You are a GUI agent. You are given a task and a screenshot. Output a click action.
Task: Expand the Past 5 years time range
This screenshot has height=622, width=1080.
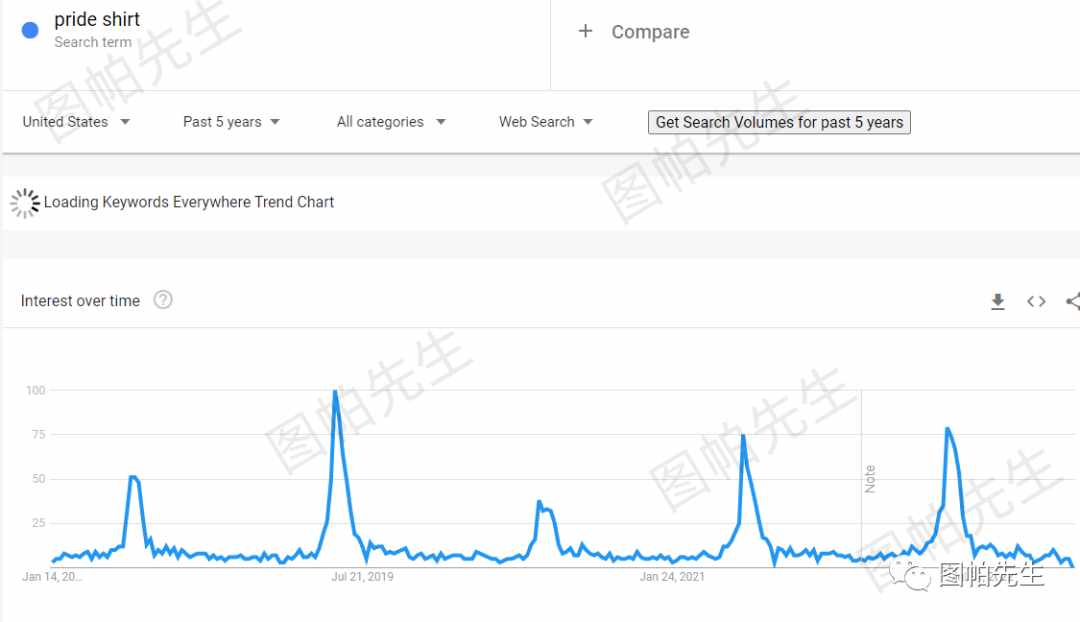(231, 122)
